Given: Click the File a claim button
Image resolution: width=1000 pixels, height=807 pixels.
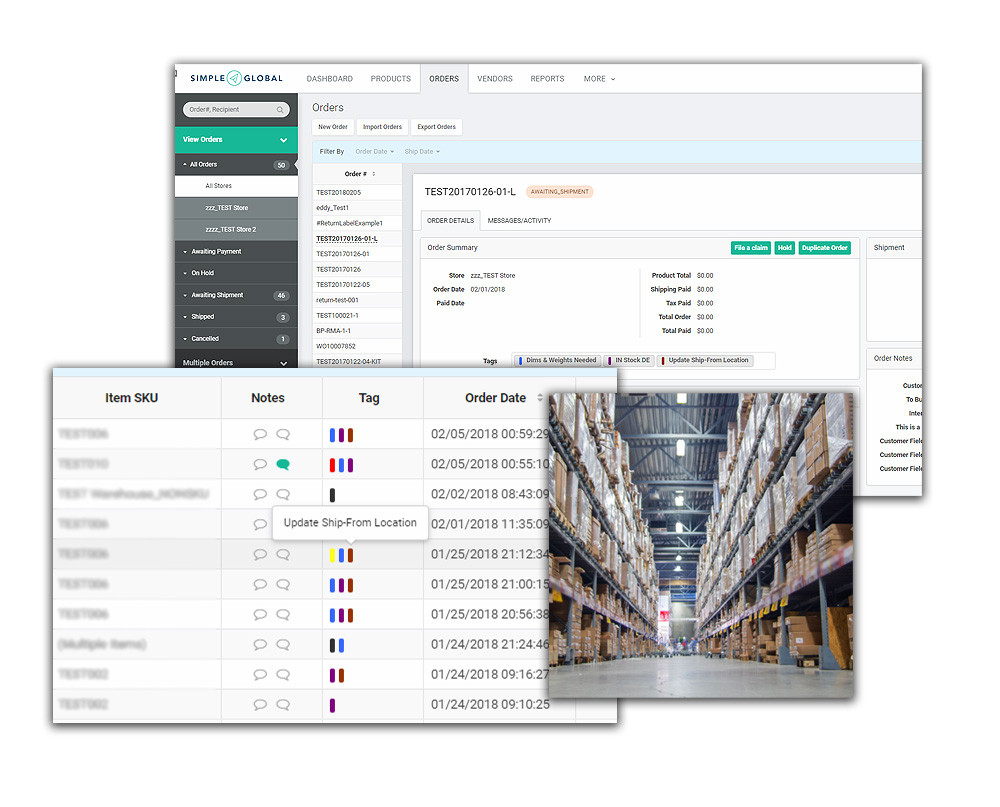Looking at the screenshot, I should 751,248.
